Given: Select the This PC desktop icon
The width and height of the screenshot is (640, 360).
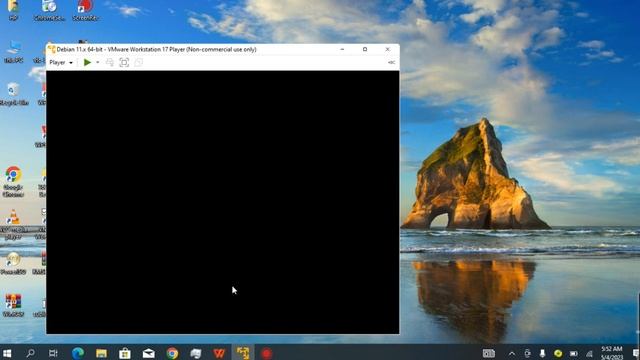Looking at the screenshot, I should 13,52.
